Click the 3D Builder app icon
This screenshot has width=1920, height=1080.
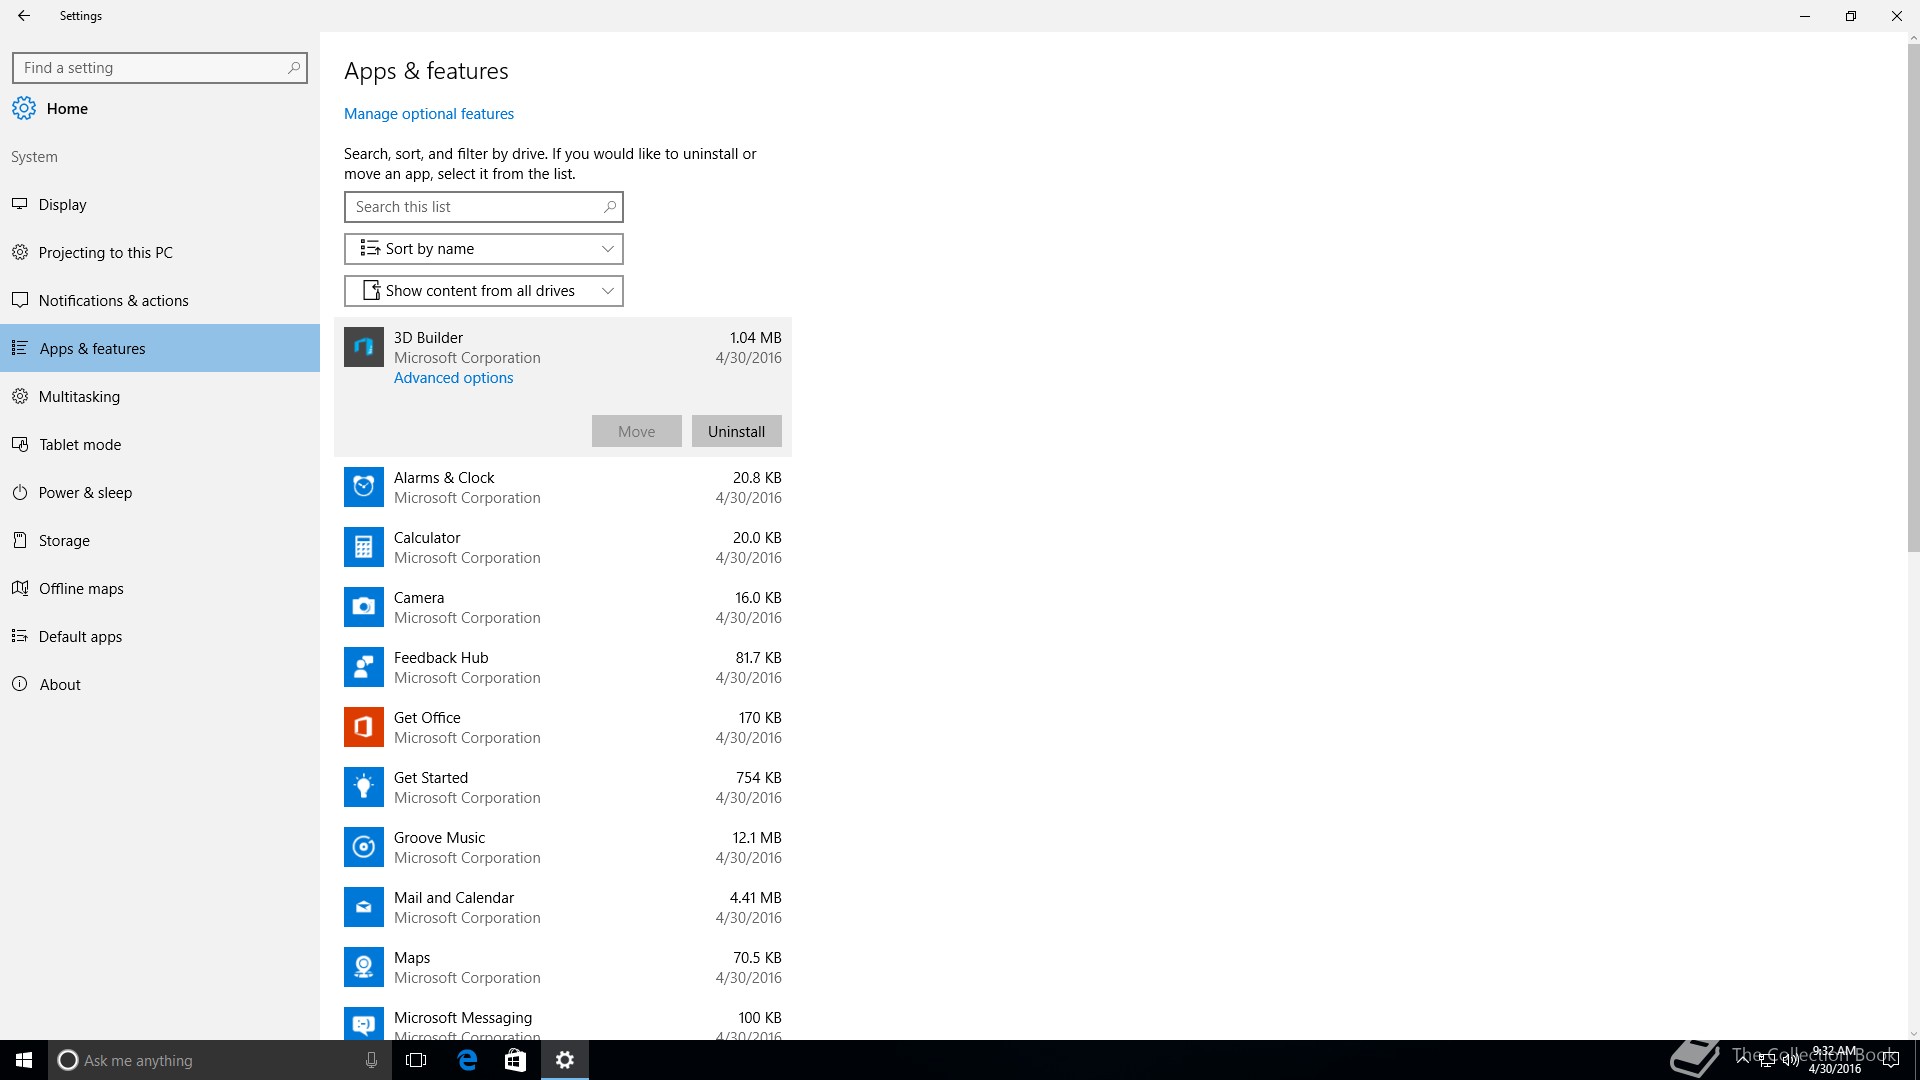coord(364,347)
